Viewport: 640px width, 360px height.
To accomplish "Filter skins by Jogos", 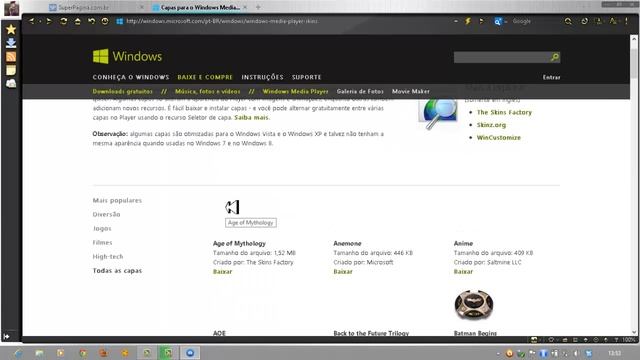I will [x=102, y=229].
